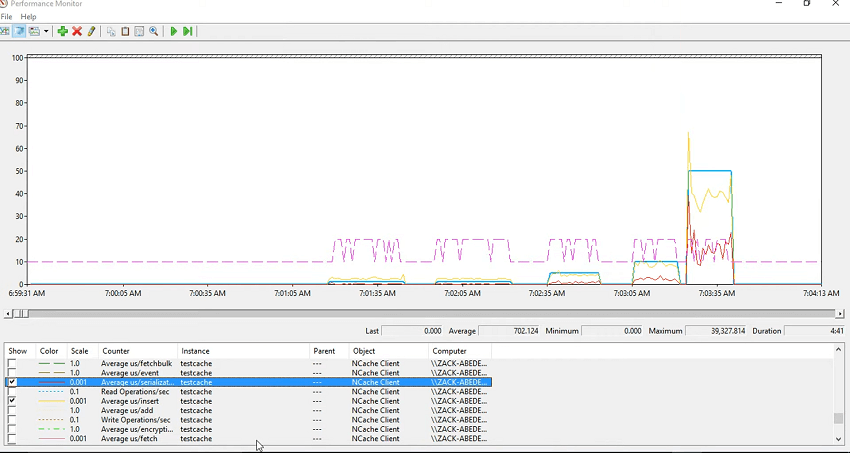The image size is (850, 453).
Task: Sort by the Show column header
Action: (x=20, y=351)
